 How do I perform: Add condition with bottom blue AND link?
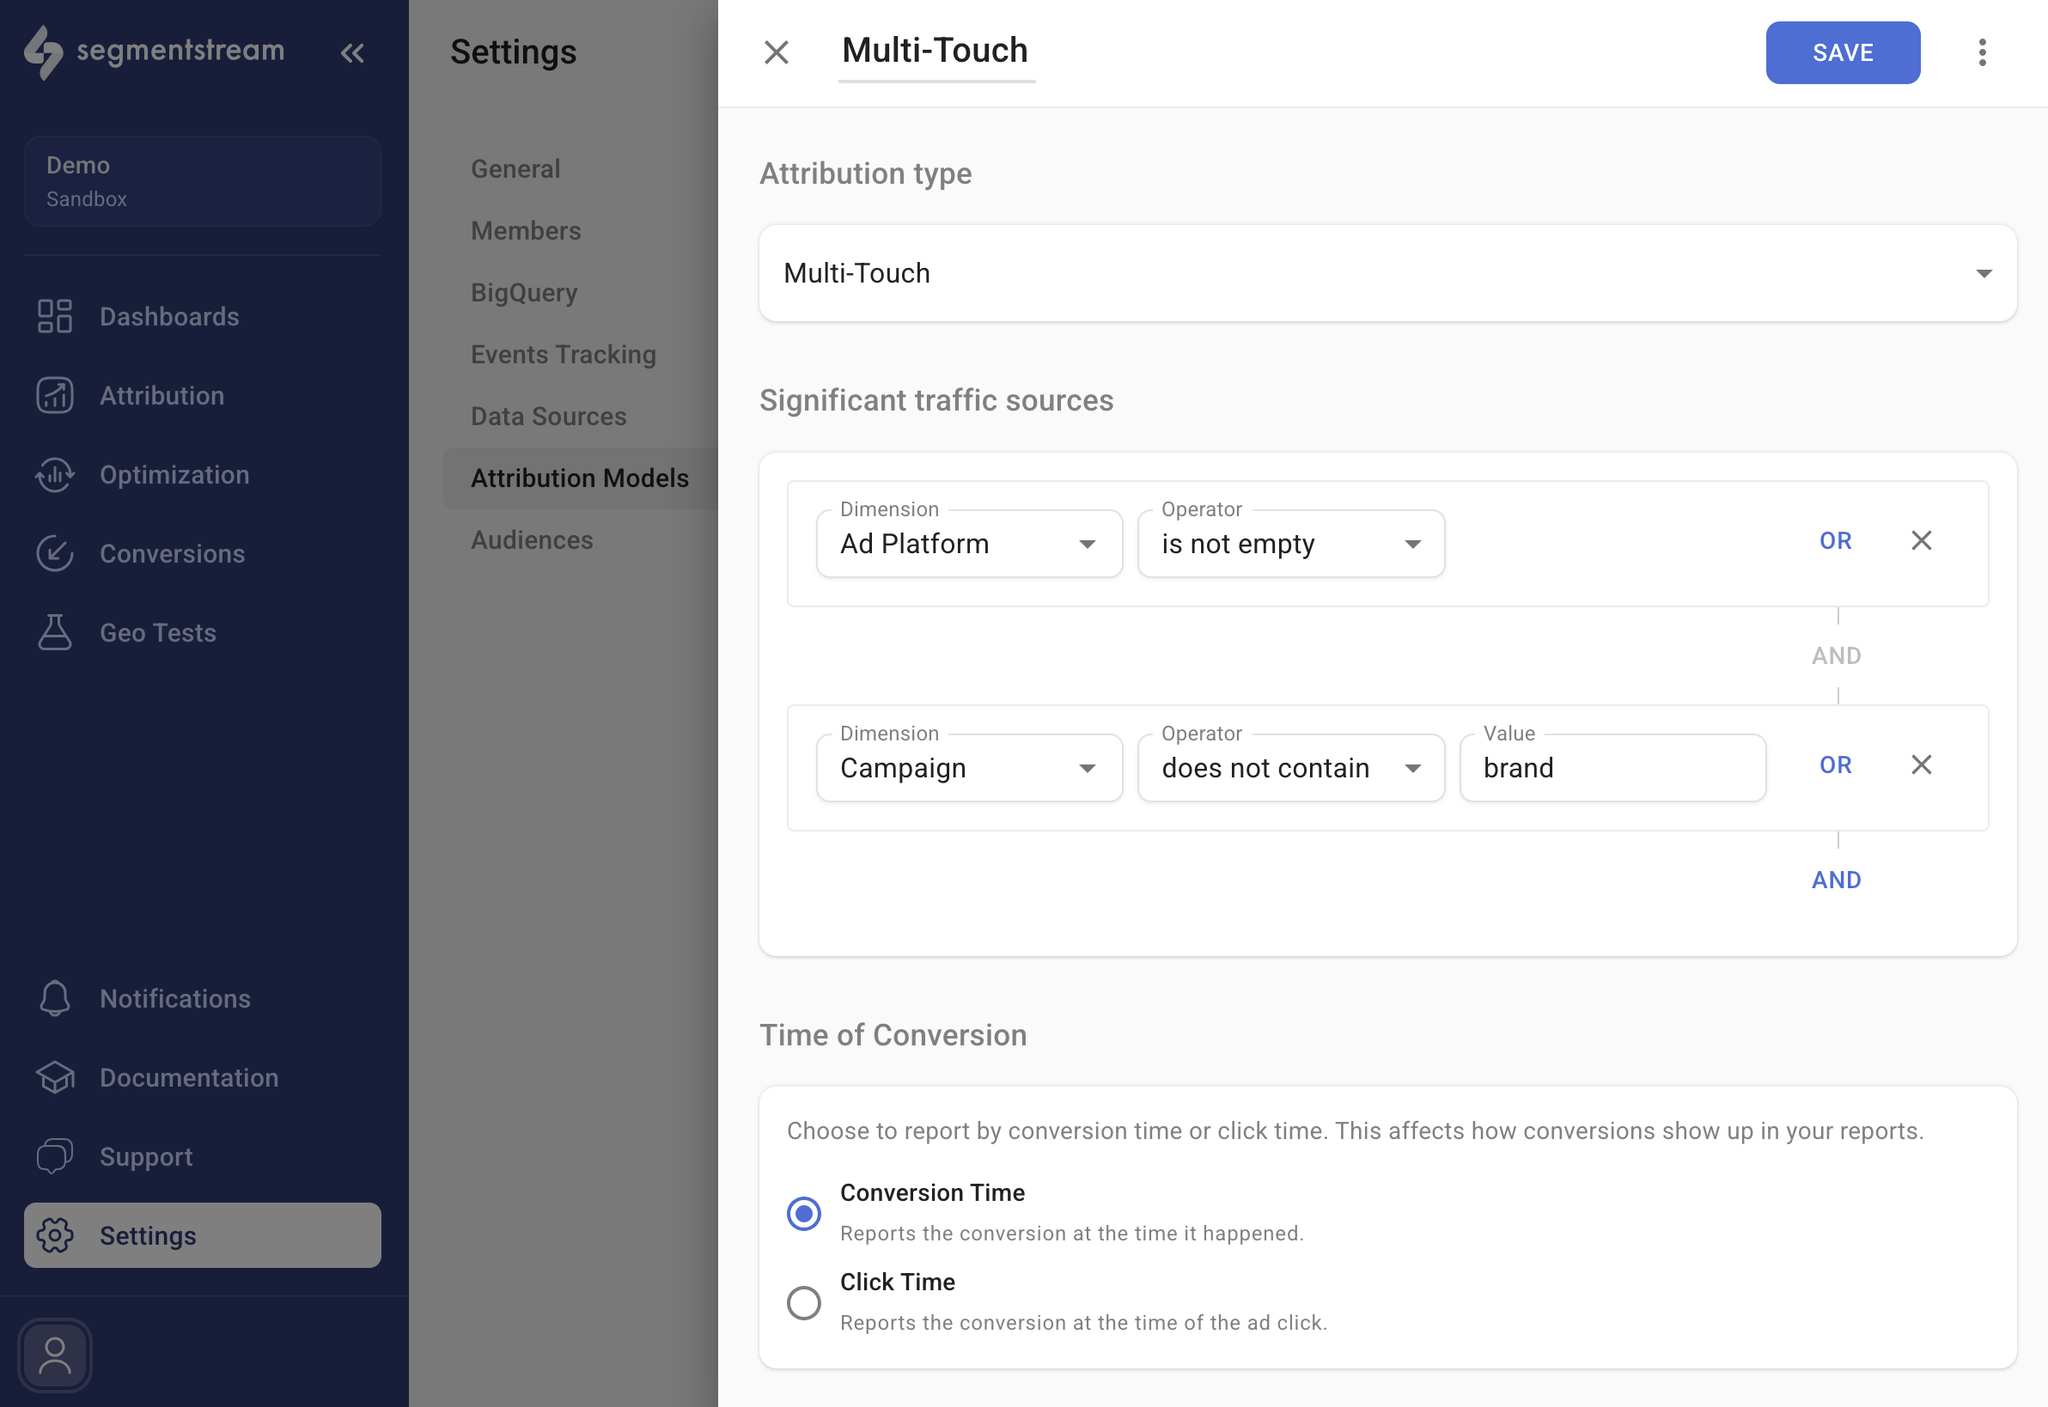[x=1836, y=880]
